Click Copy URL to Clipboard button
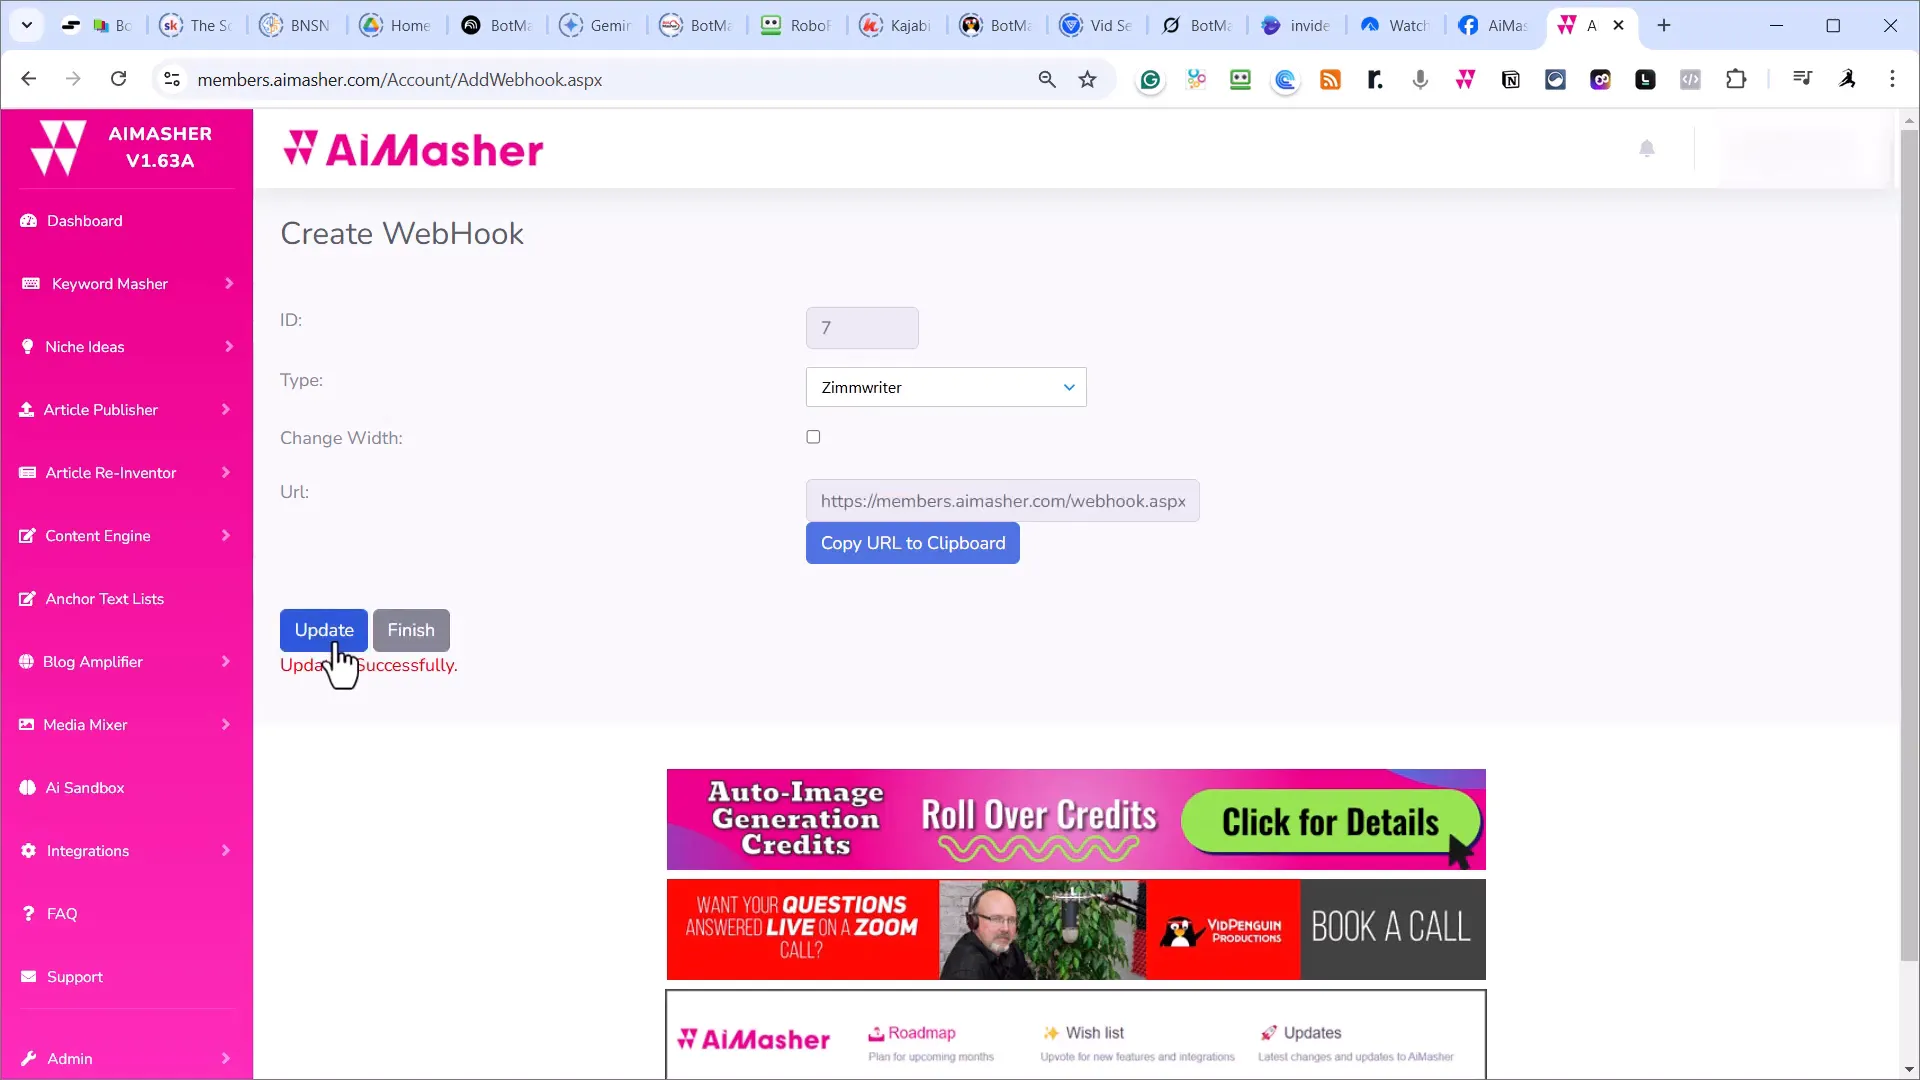Viewport: 1920px width, 1080px height. coord(913,543)
